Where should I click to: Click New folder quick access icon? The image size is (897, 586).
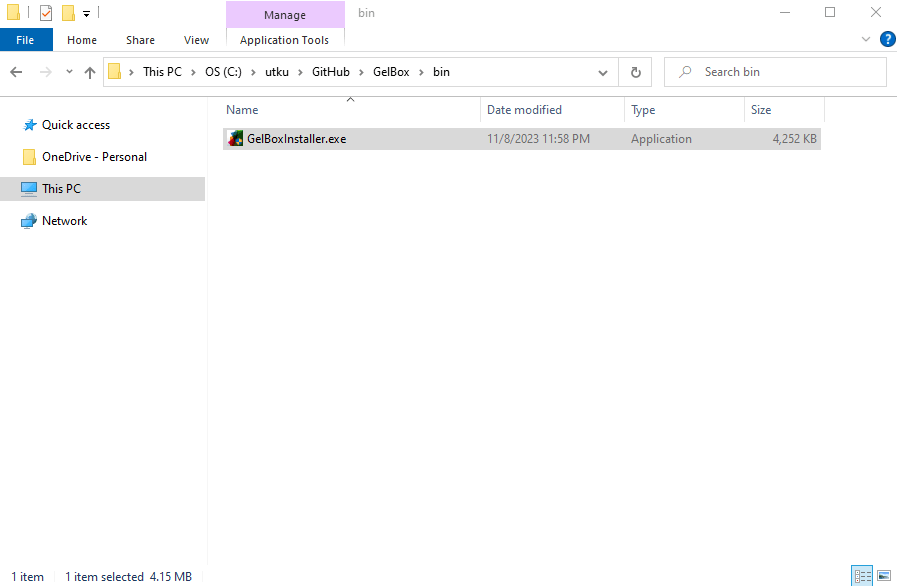[69, 13]
